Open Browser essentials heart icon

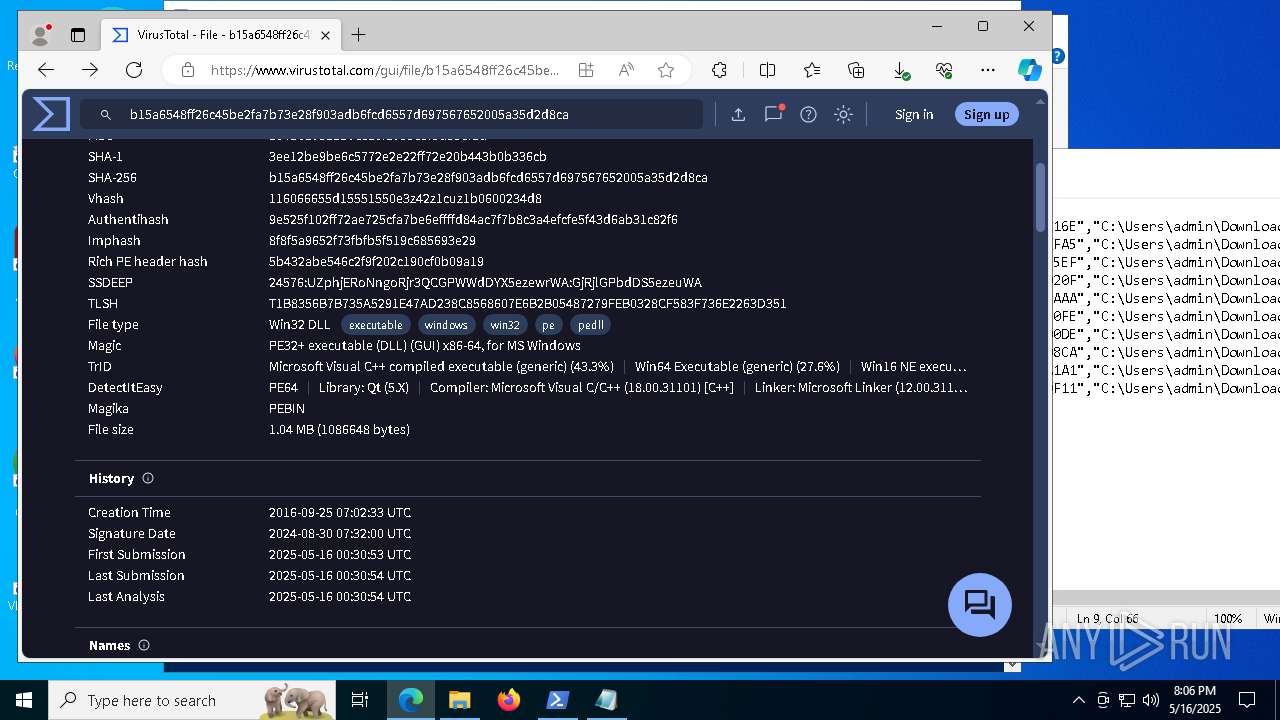pos(944,70)
